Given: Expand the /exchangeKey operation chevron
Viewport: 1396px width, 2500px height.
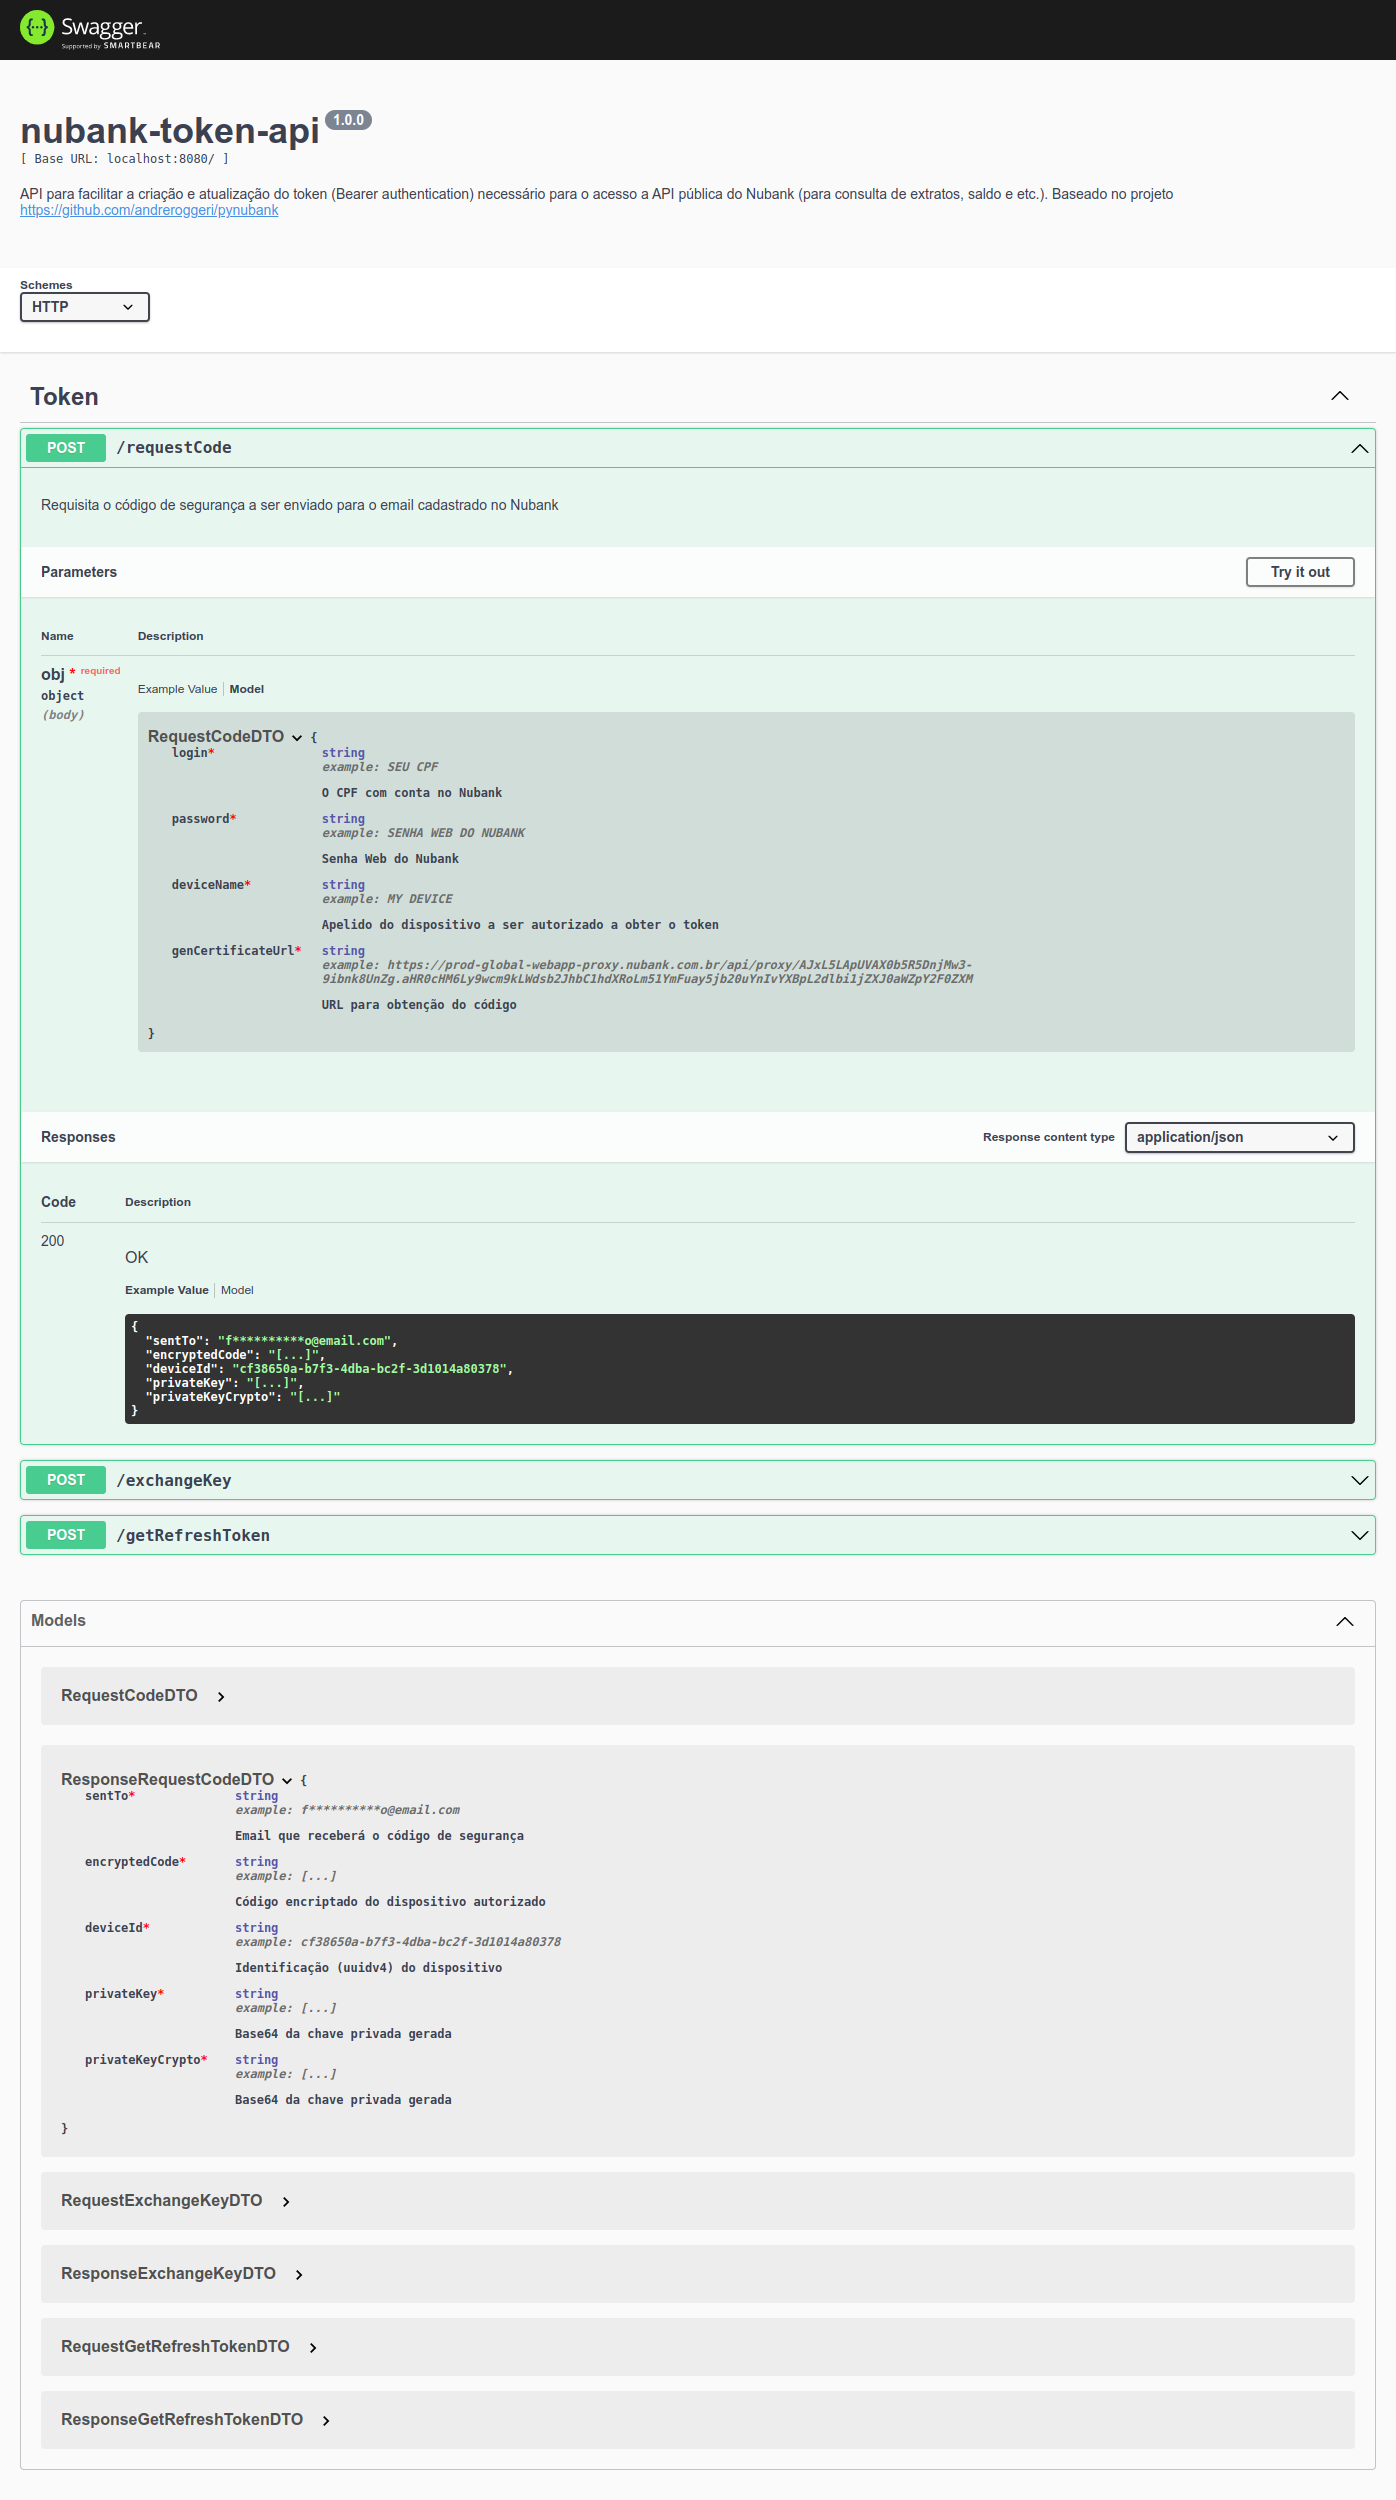Looking at the screenshot, I should (x=1360, y=1480).
